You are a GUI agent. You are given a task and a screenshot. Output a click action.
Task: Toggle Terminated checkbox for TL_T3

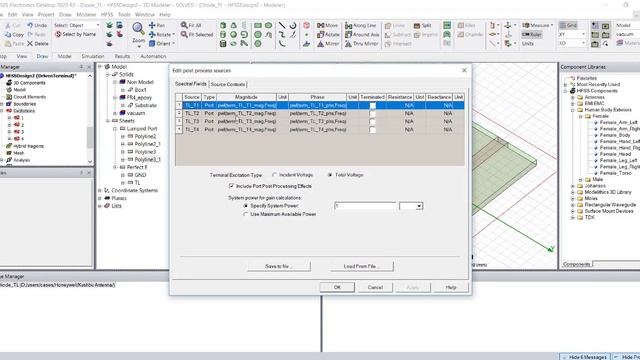372,122
